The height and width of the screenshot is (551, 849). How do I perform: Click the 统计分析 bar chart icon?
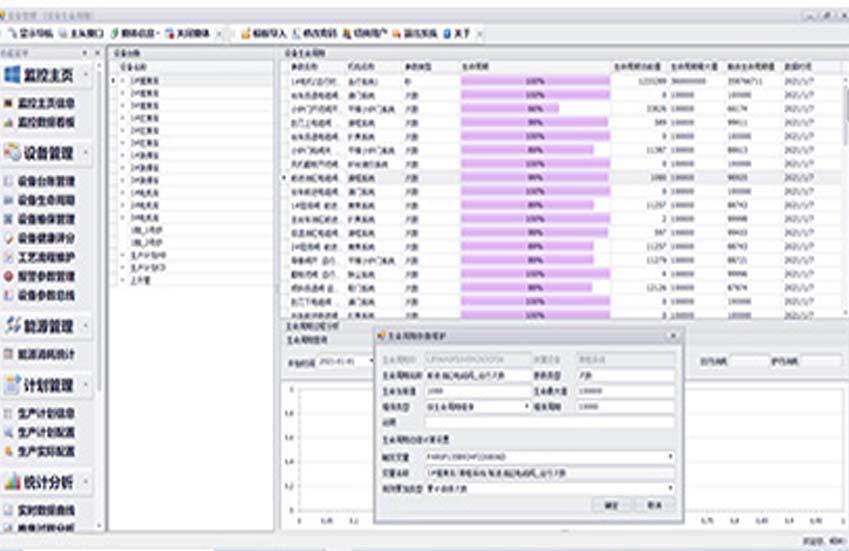tap(13, 482)
